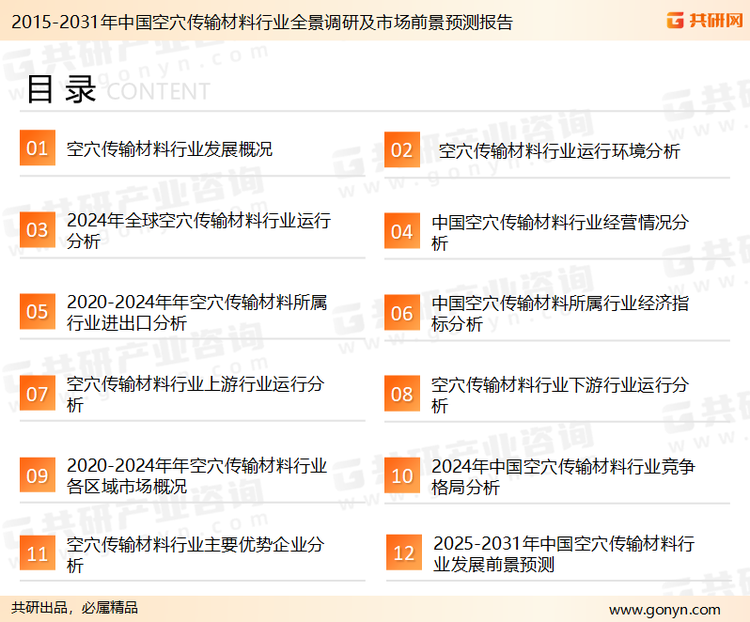Click the orange 08 number badge
This screenshot has height=622, width=750.
(402, 394)
